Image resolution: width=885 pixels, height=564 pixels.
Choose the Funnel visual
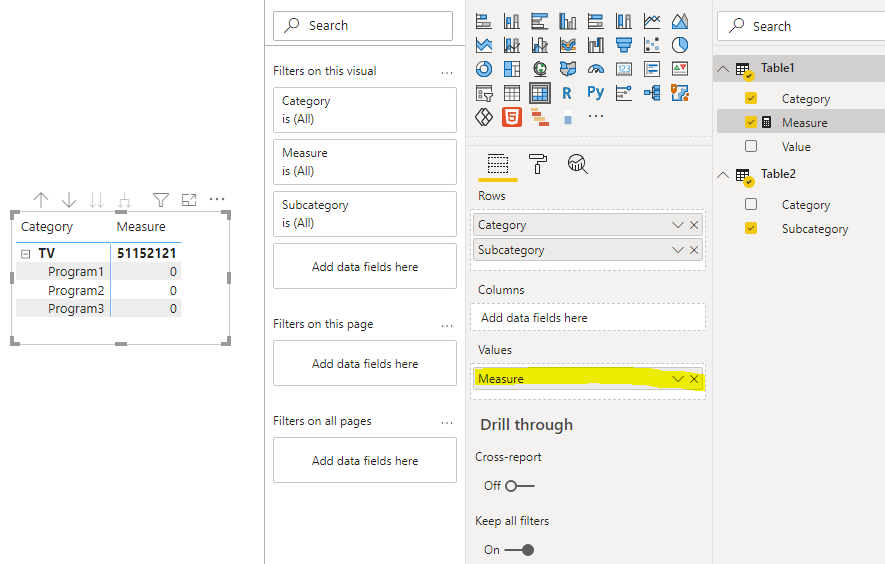point(624,45)
